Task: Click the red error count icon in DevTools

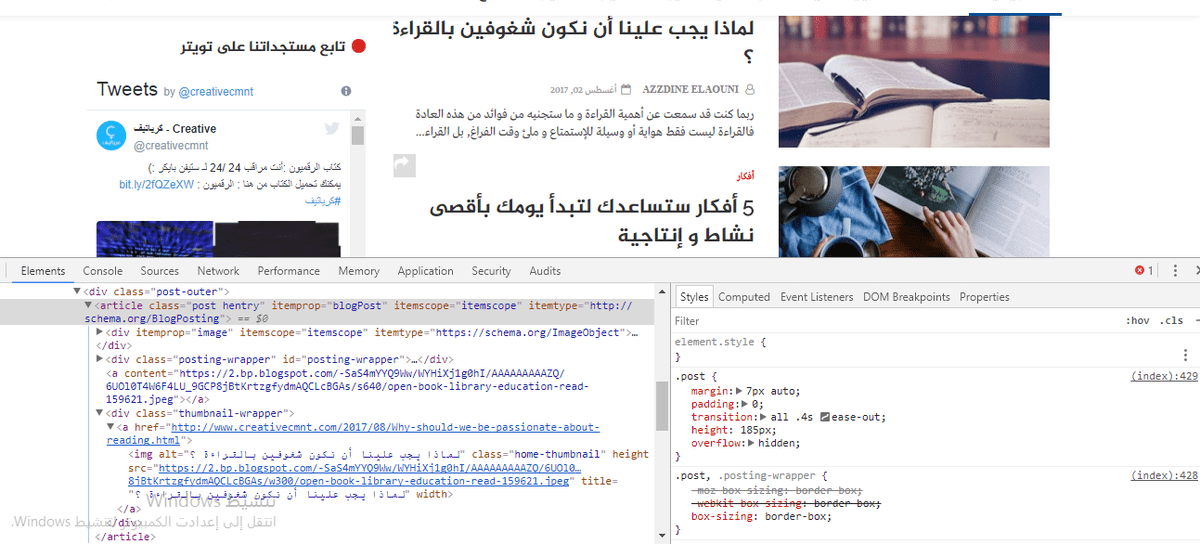Action: coord(1139,271)
